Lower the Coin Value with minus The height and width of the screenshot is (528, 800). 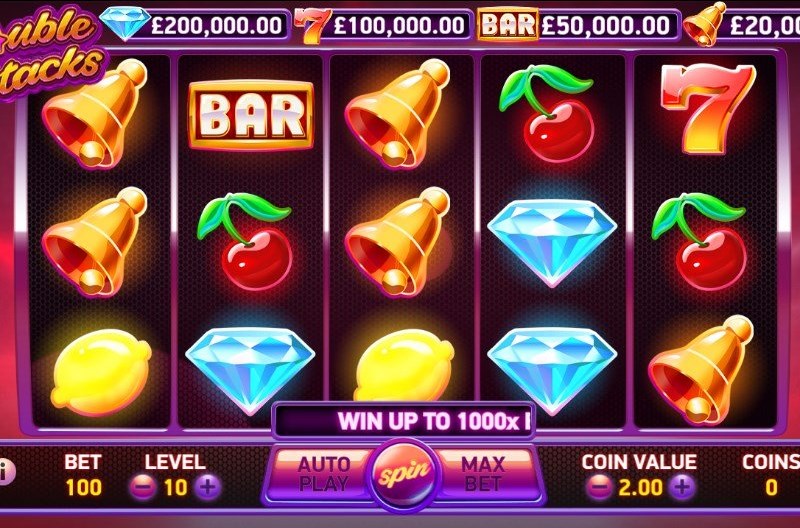[598, 487]
